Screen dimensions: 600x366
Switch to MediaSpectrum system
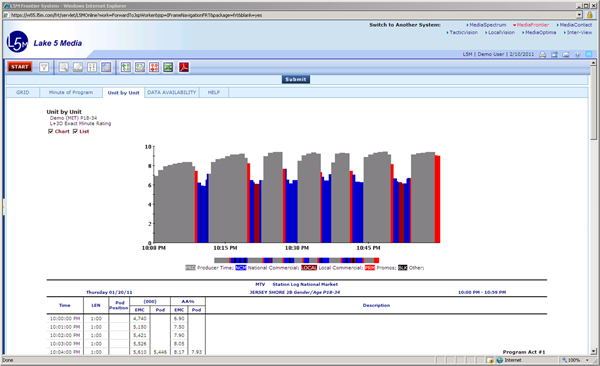[x=488, y=25]
